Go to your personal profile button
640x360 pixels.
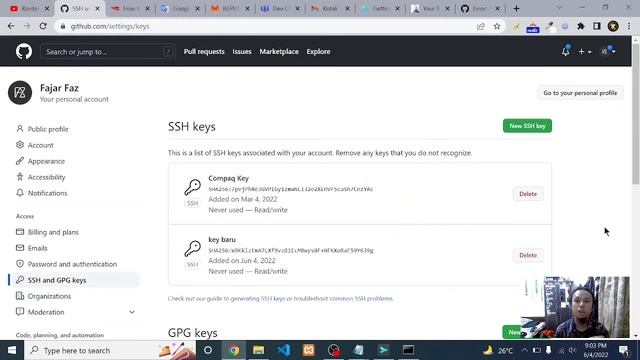(x=580, y=93)
